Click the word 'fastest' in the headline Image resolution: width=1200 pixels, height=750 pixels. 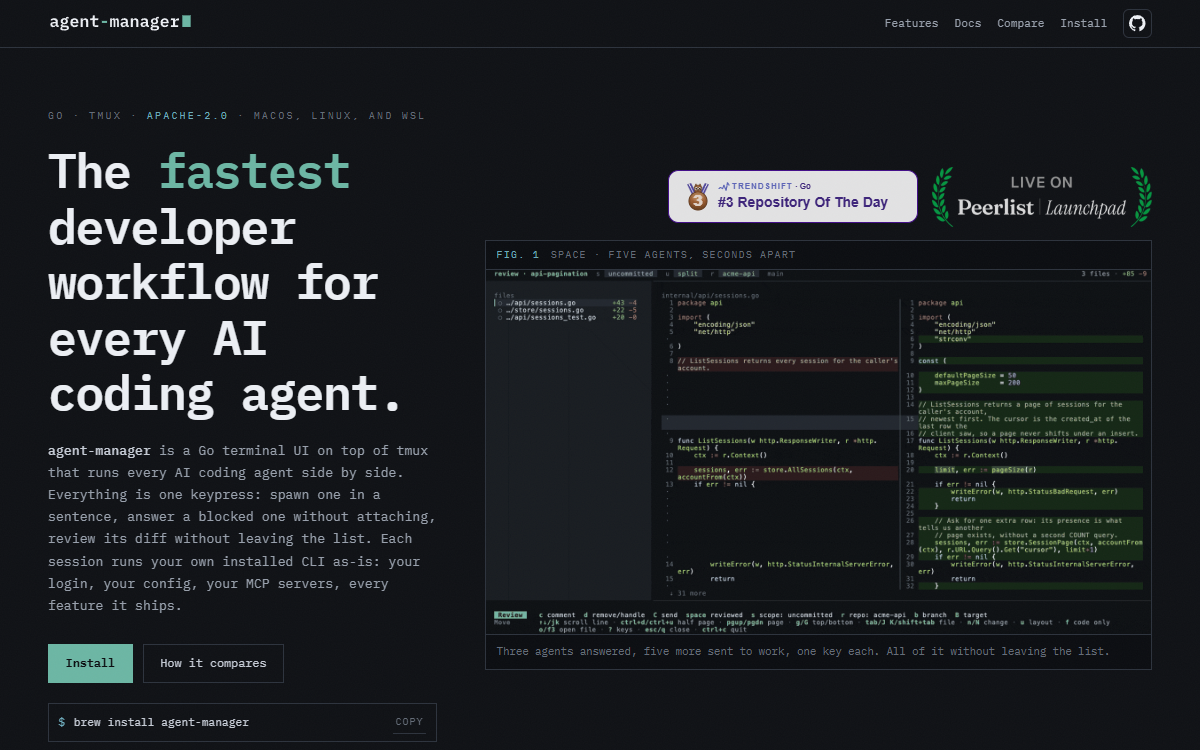click(255, 171)
